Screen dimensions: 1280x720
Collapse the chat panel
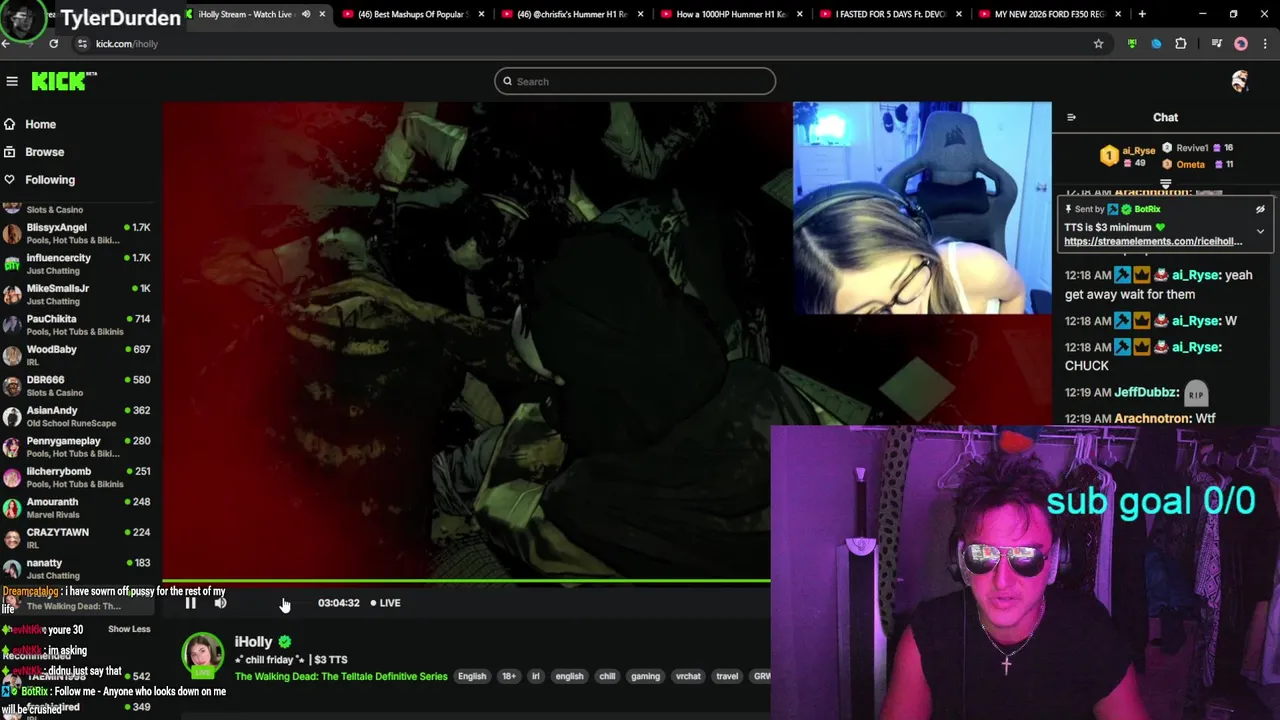(1071, 117)
